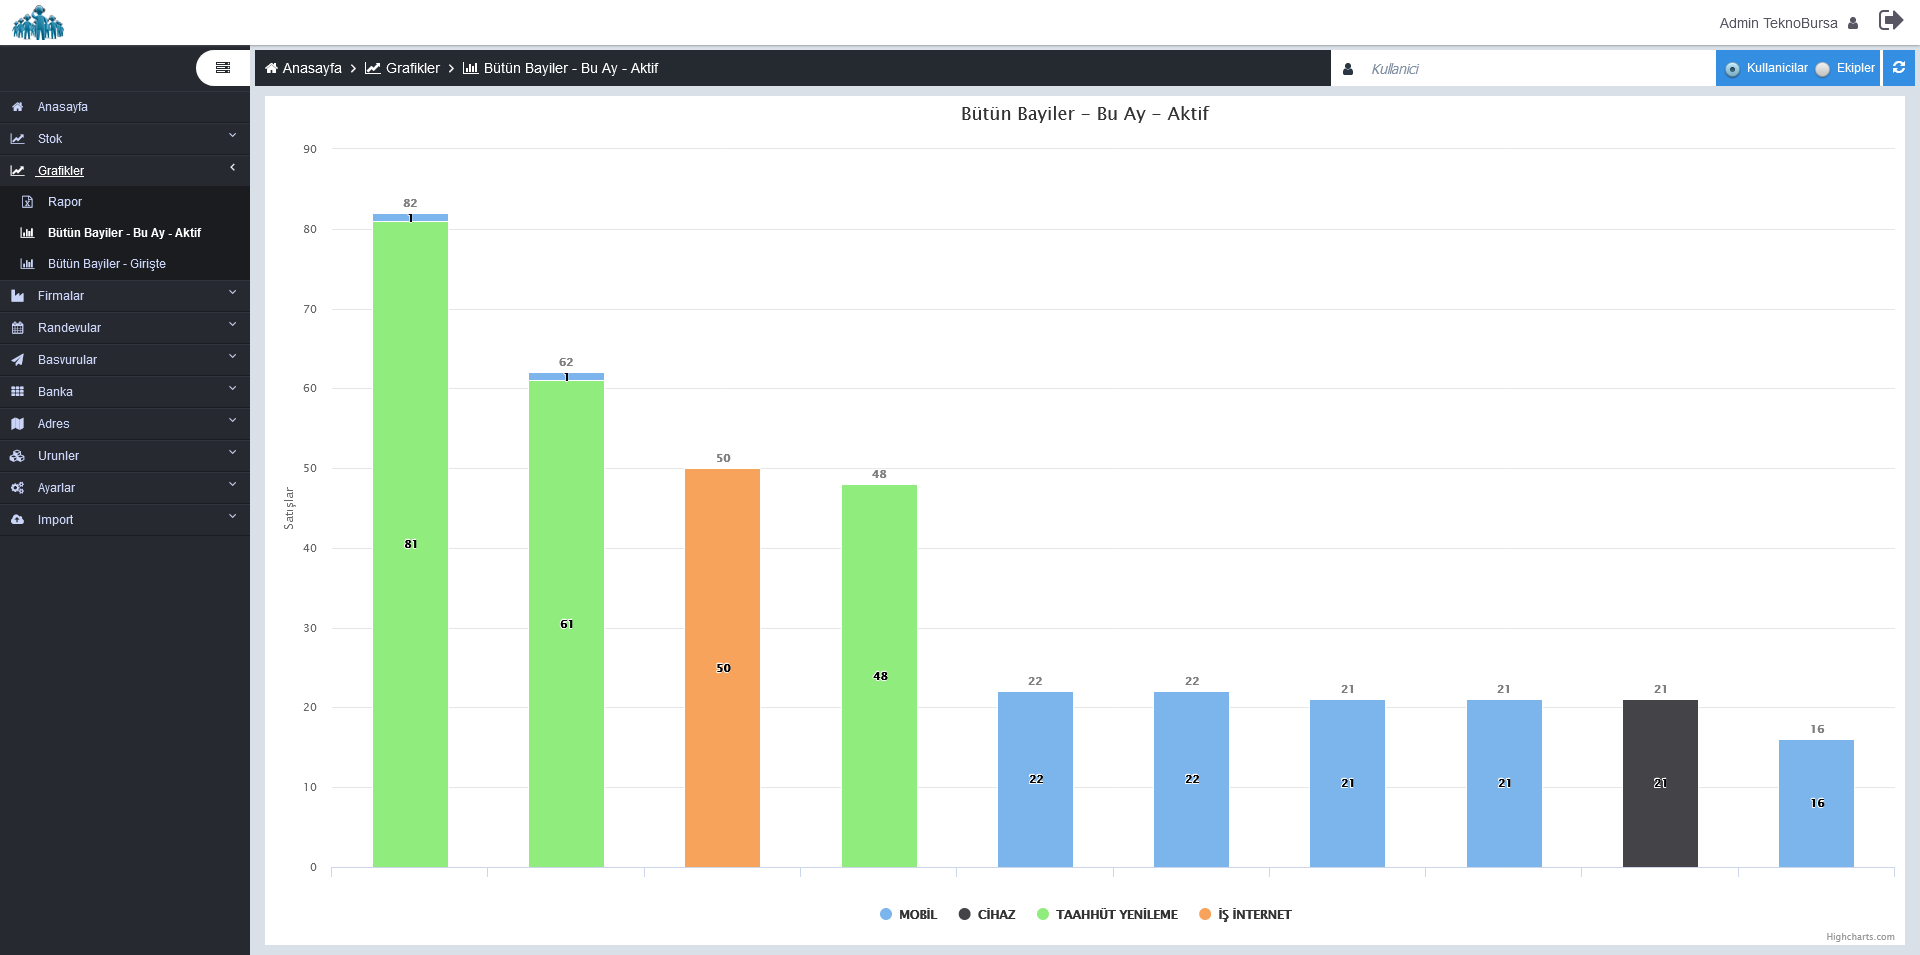The image size is (1920, 955).
Task: Select the Kullanicilar radio button
Action: pyautogui.click(x=1732, y=69)
